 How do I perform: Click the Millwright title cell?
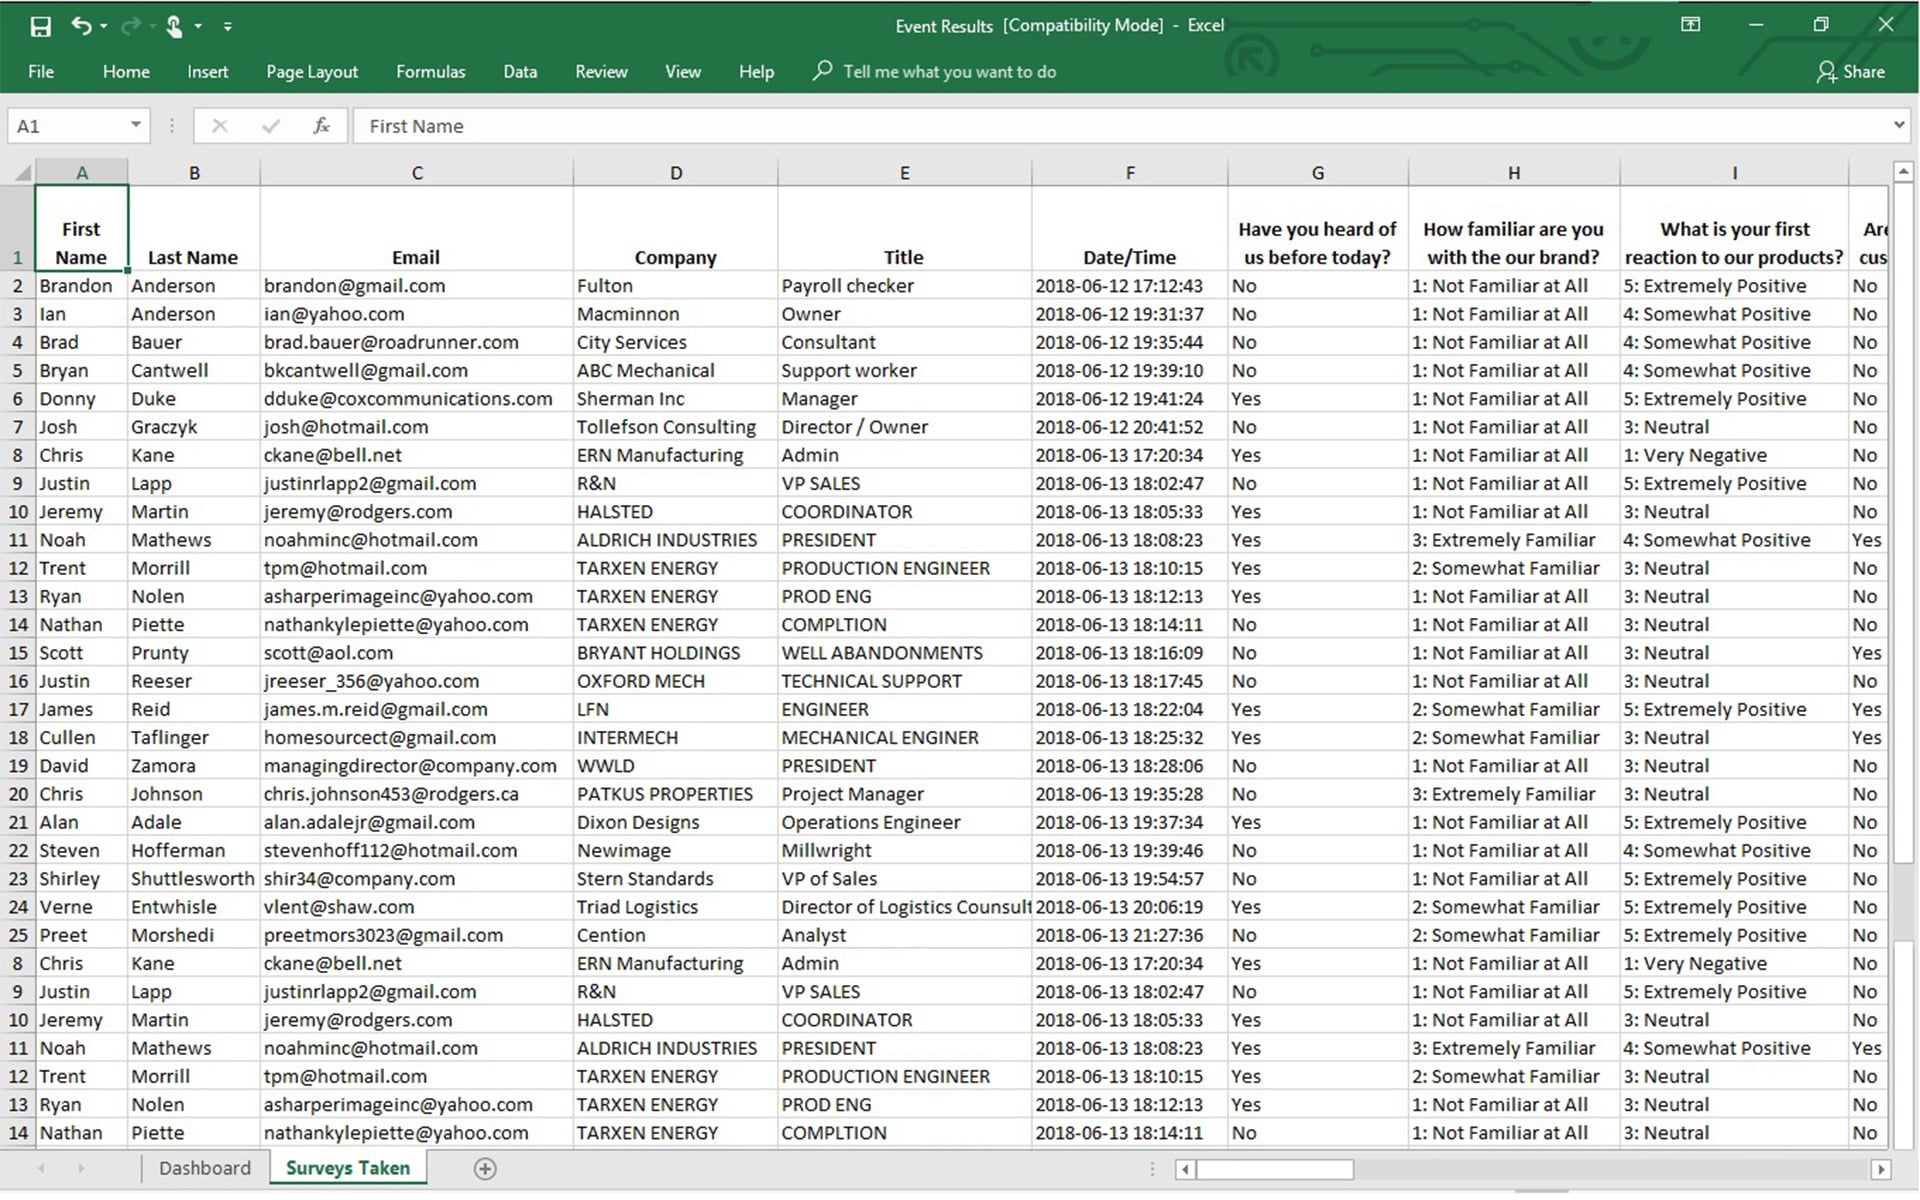pos(905,851)
